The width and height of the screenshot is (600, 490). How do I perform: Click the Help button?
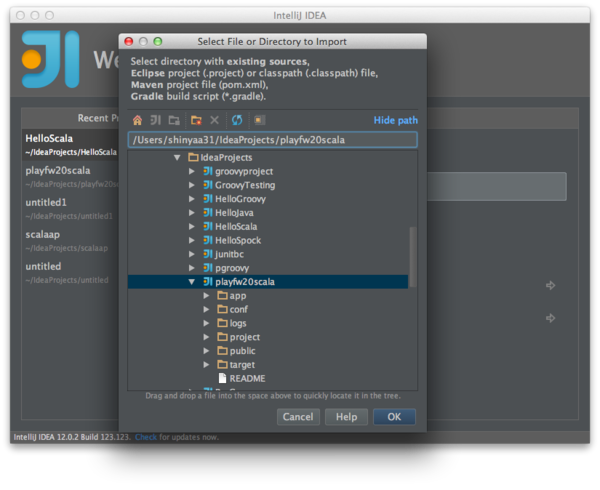346,417
